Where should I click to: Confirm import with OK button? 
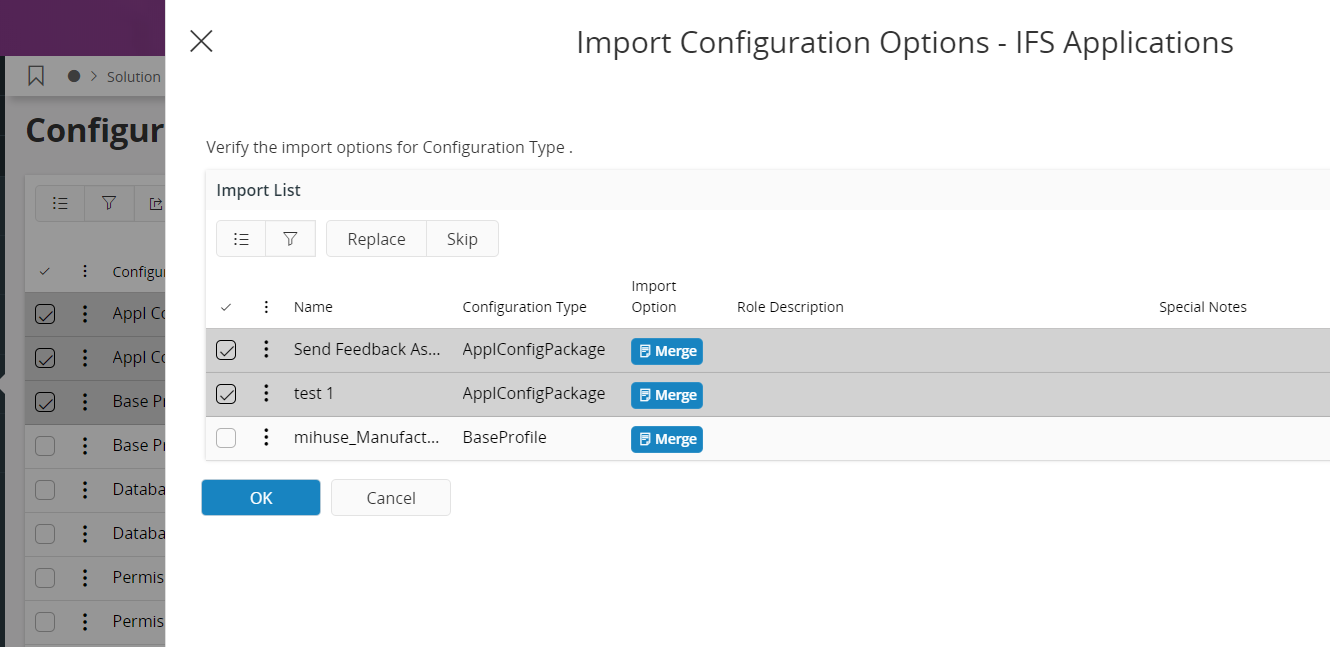click(261, 498)
